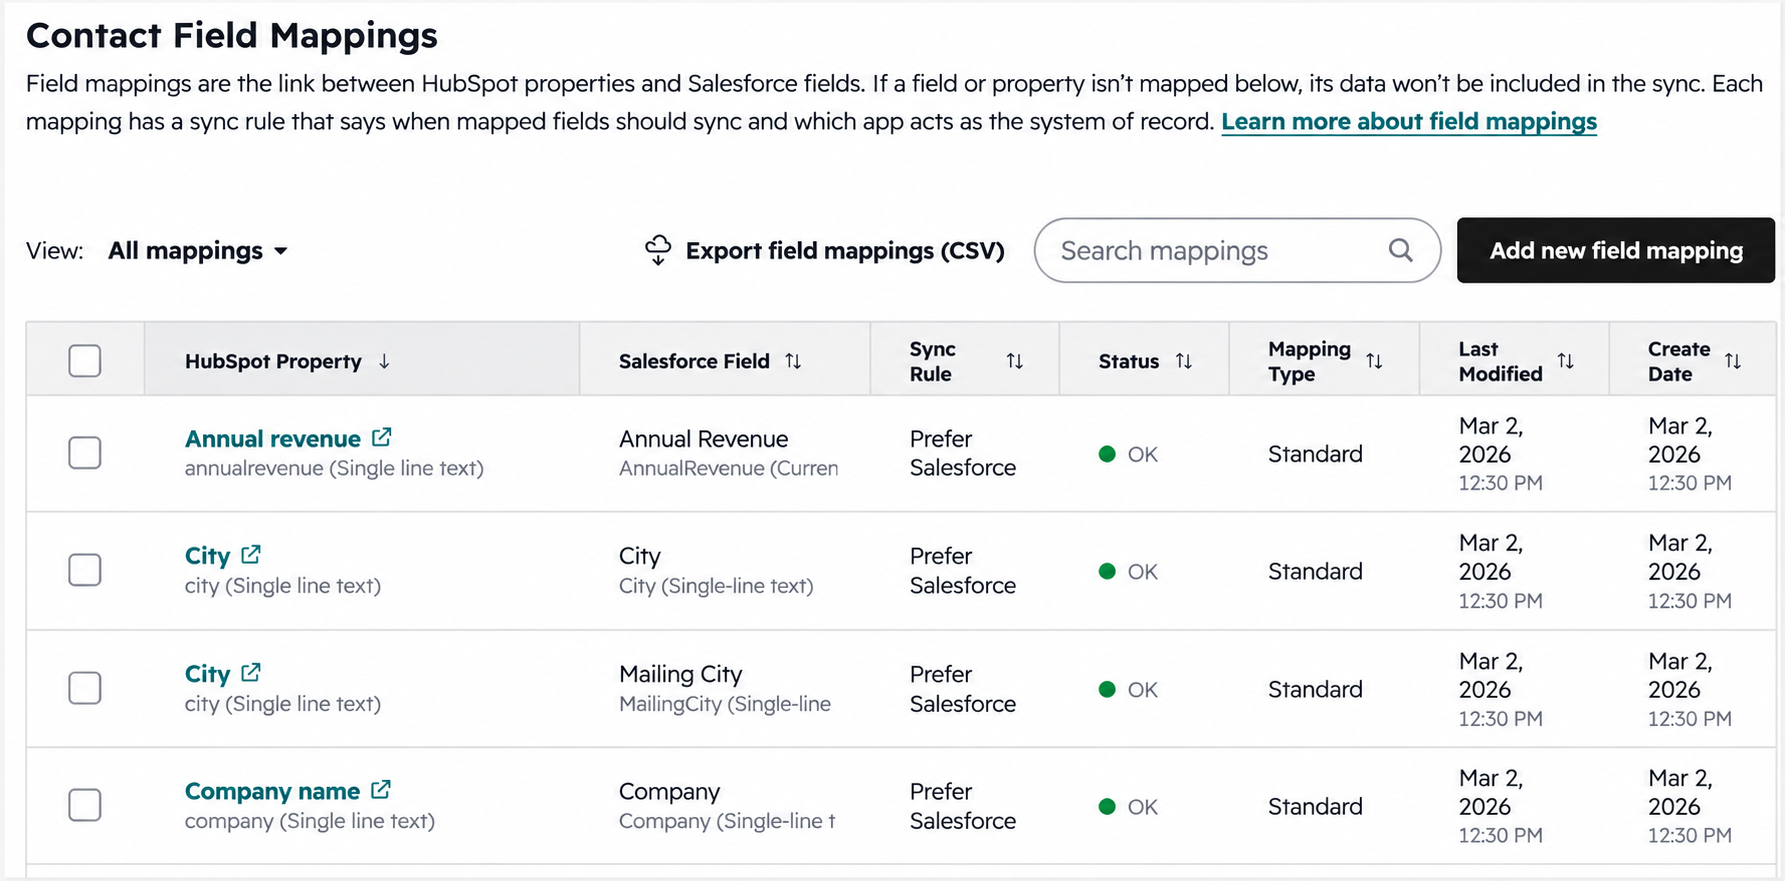Click Standard mapping type in Company name row
The width and height of the screenshot is (1785, 881).
(x=1315, y=806)
